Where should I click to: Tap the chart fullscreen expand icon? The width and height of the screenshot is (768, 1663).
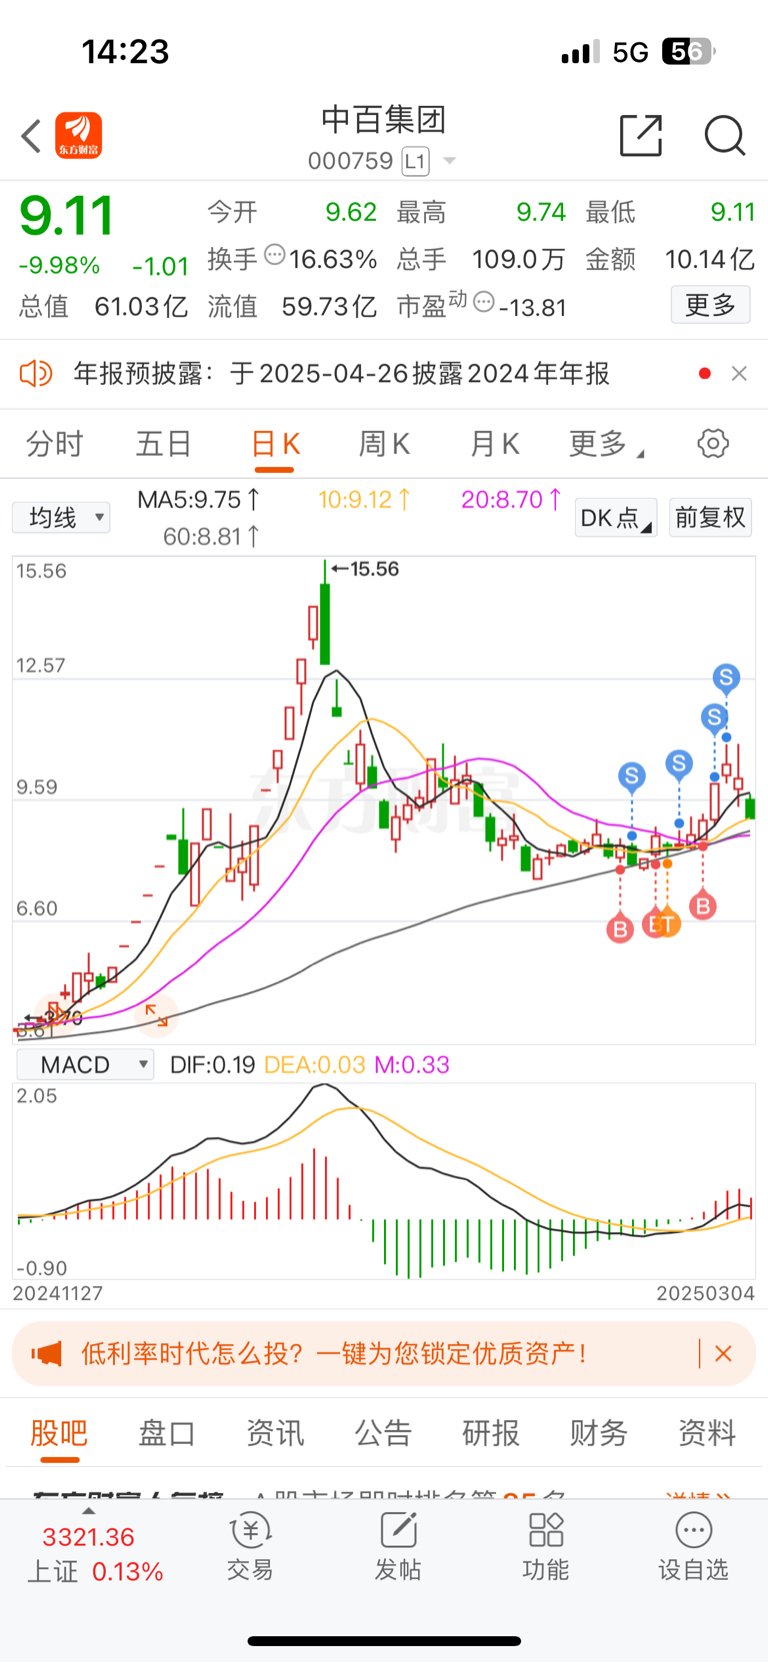[156, 1015]
